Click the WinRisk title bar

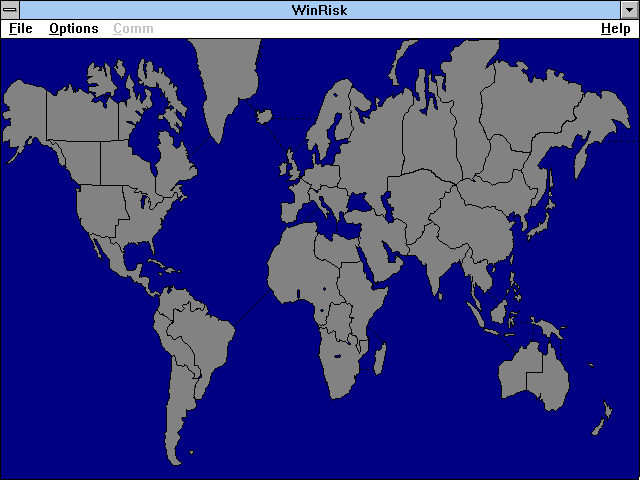pyautogui.click(x=320, y=9)
